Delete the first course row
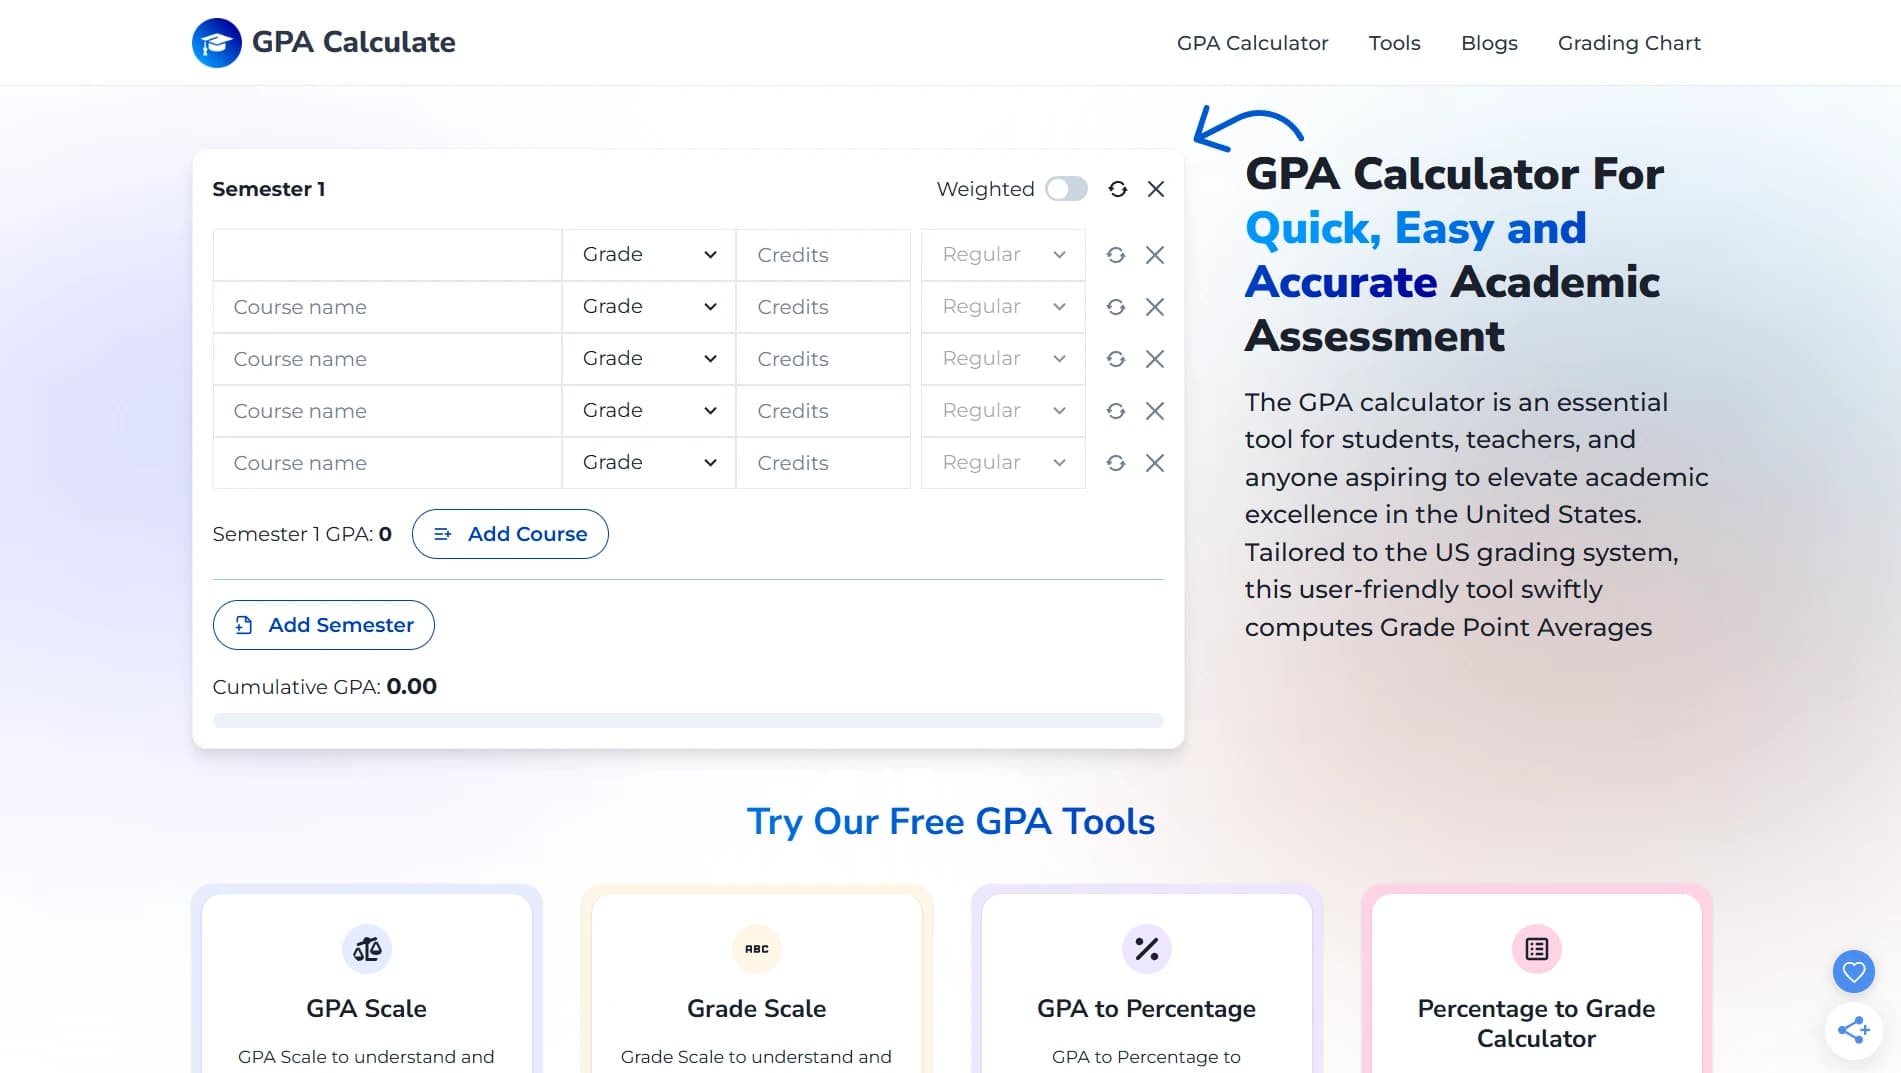 1155,255
